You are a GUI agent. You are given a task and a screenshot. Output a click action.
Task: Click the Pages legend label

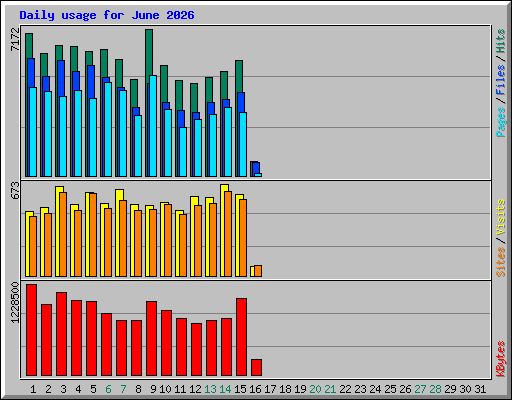(501, 122)
